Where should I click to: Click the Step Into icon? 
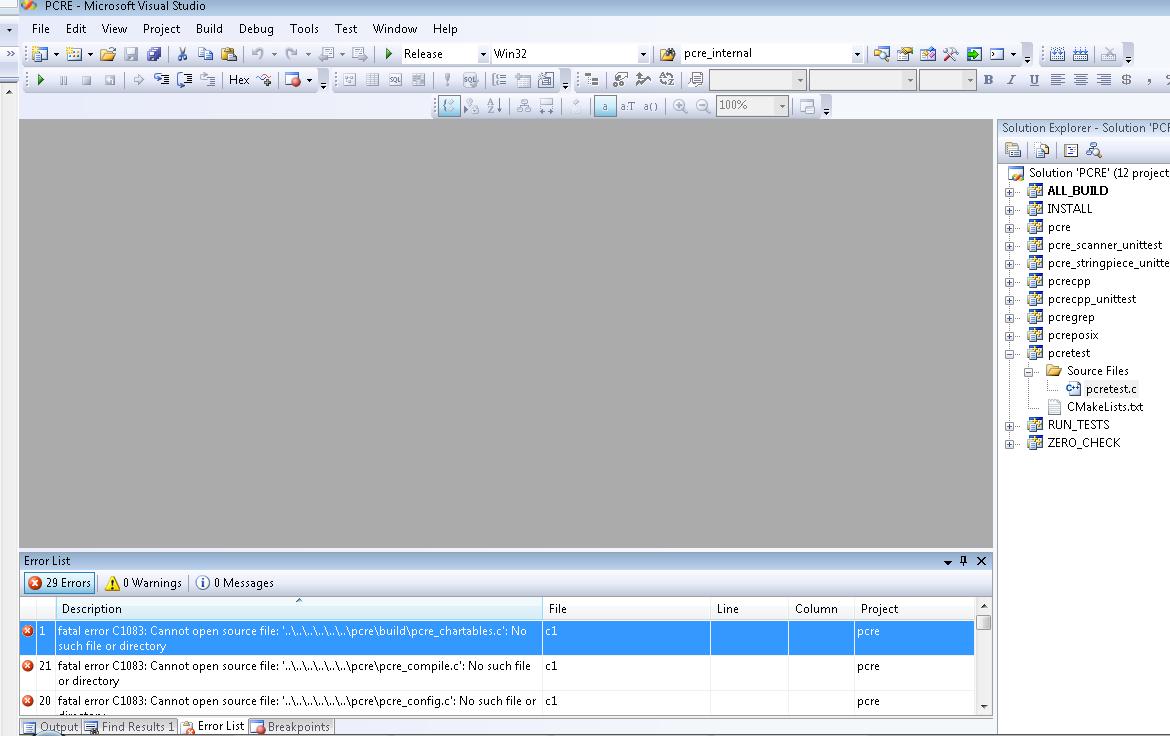(x=162, y=79)
